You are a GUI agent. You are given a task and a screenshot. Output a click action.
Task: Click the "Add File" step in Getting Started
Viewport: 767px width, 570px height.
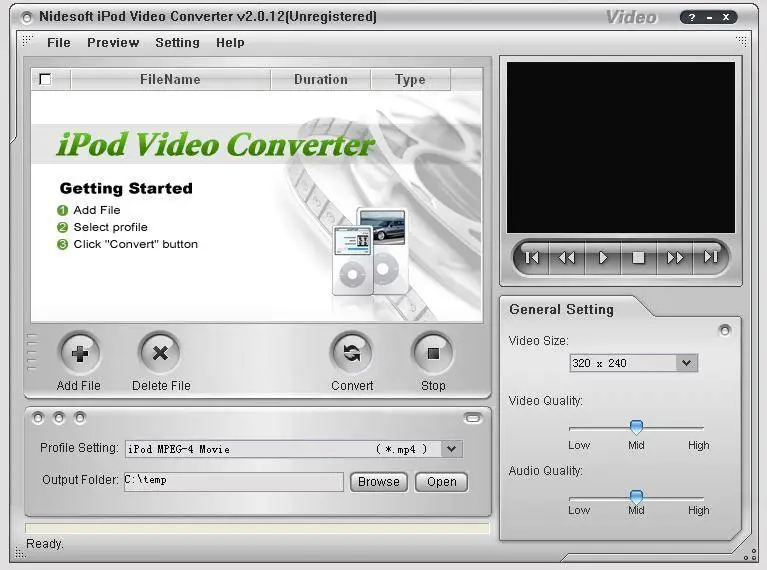pyautogui.click(x=97, y=210)
